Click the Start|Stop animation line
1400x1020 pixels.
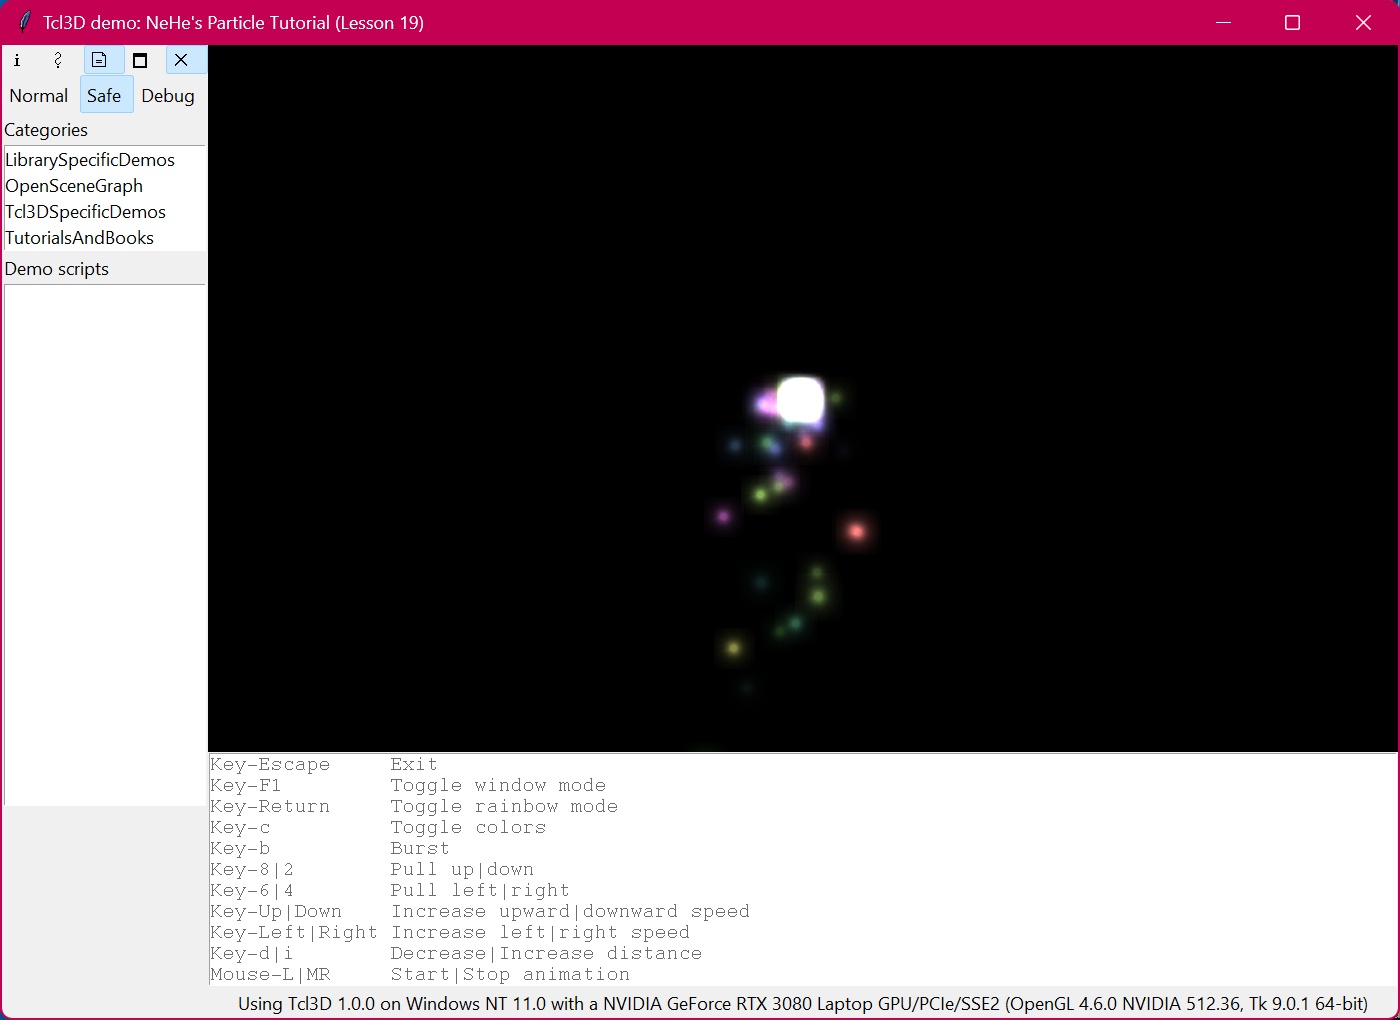click(420, 974)
